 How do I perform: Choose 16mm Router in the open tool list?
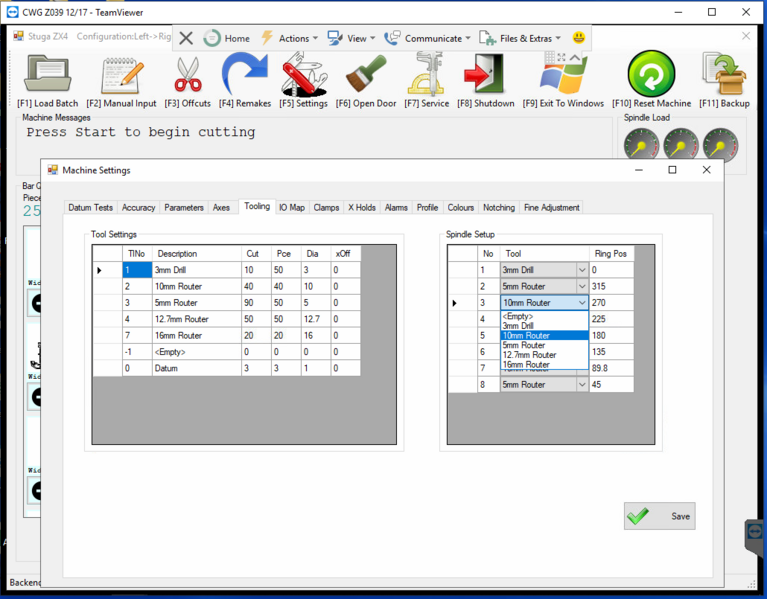(544, 365)
